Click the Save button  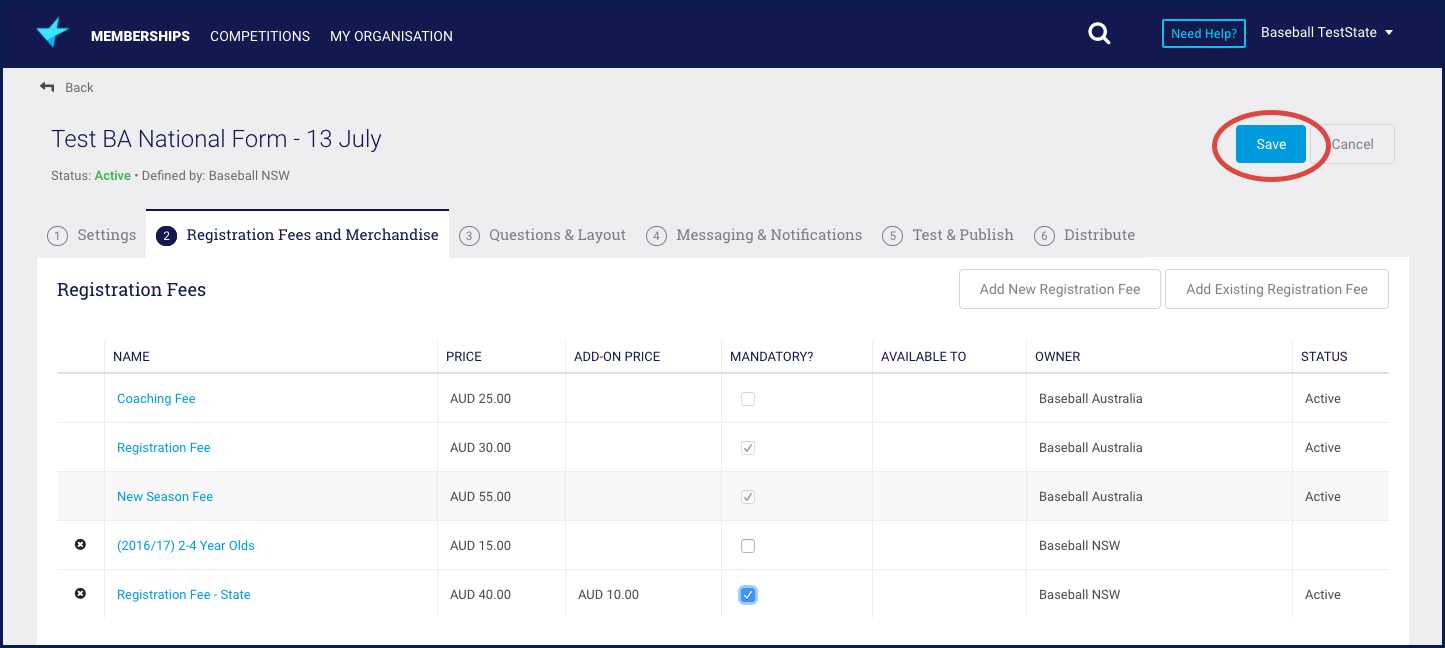pyautogui.click(x=1271, y=144)
